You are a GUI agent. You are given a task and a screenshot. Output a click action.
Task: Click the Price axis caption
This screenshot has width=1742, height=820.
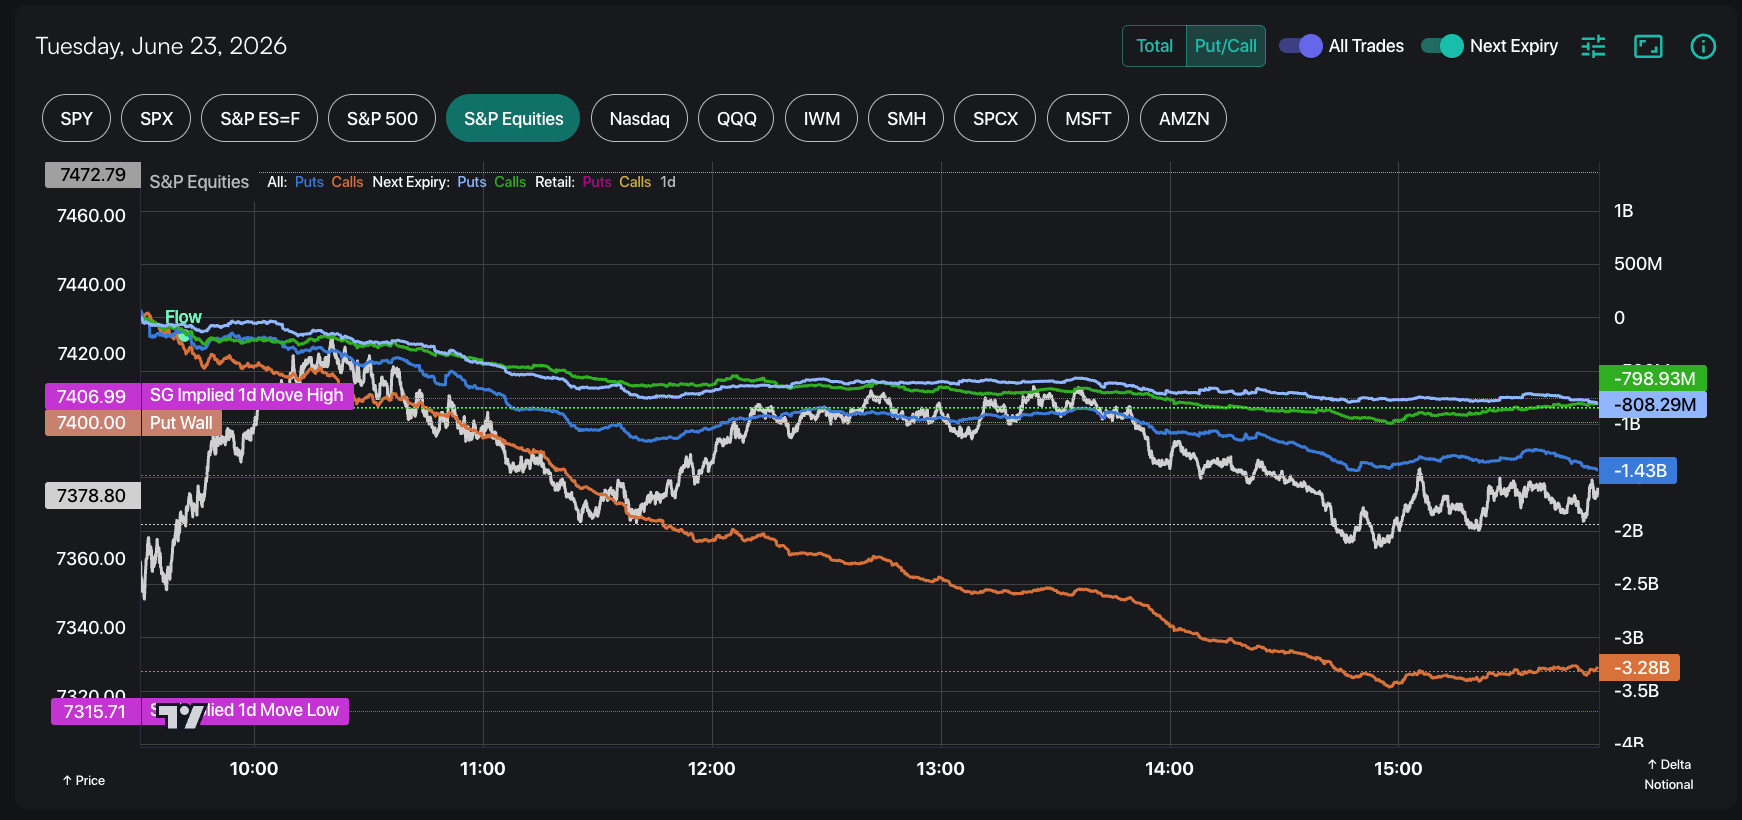coord(84,780)
